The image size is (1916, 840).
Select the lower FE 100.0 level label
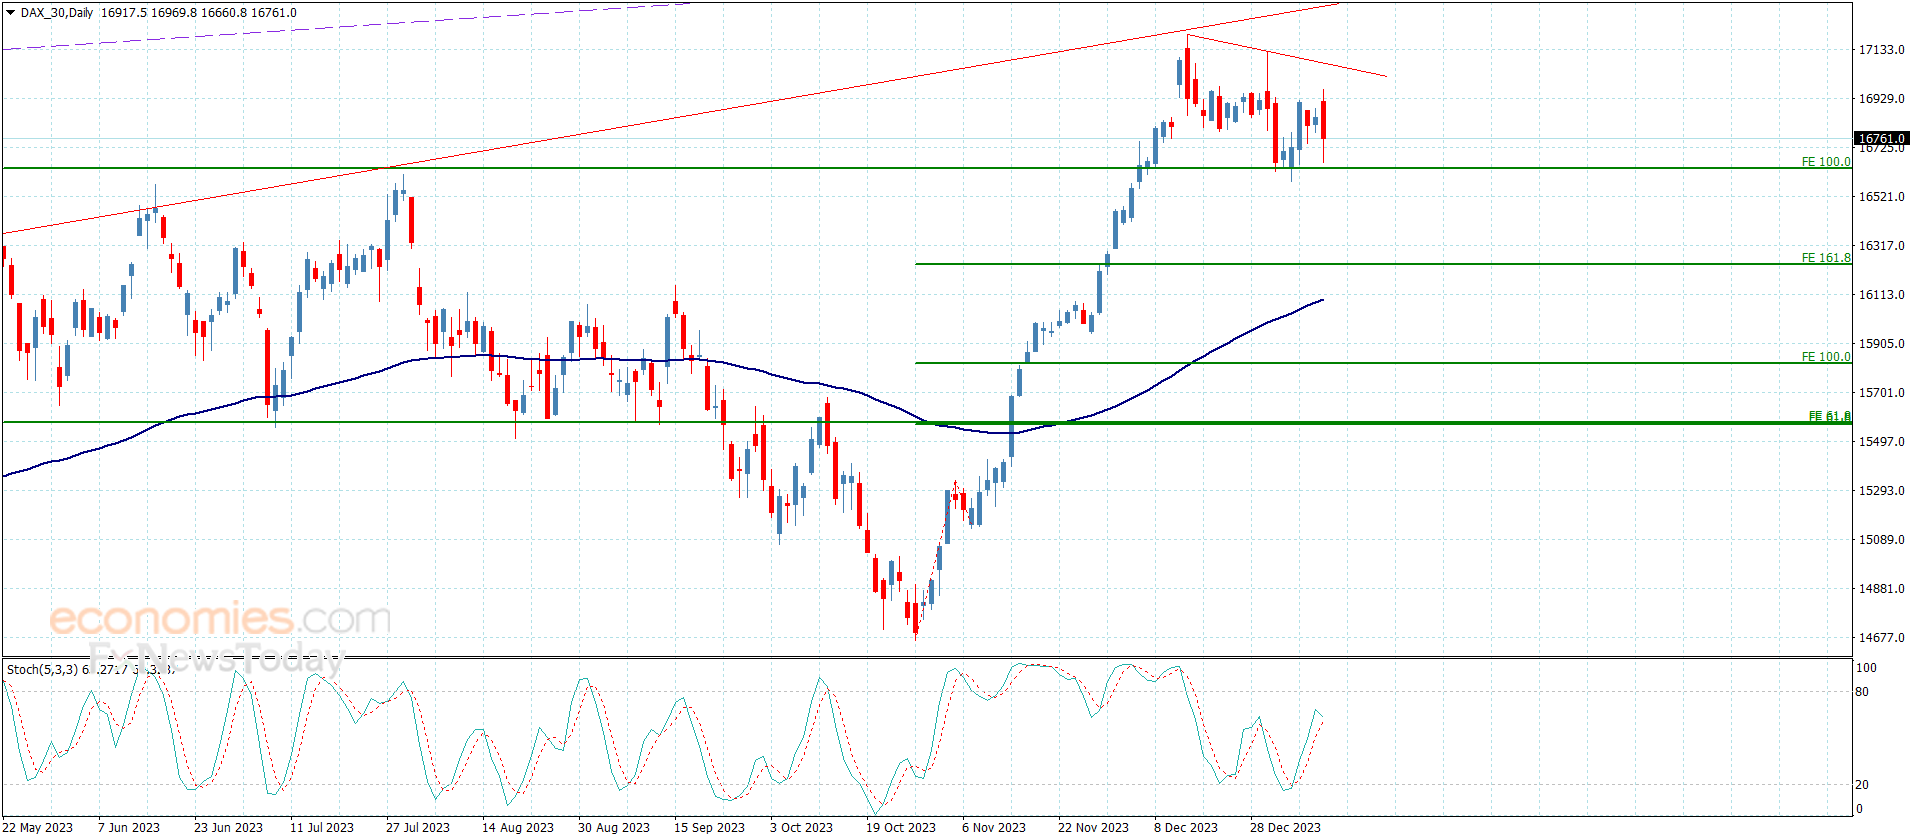pyautogui.click(x=1826, y=356)
